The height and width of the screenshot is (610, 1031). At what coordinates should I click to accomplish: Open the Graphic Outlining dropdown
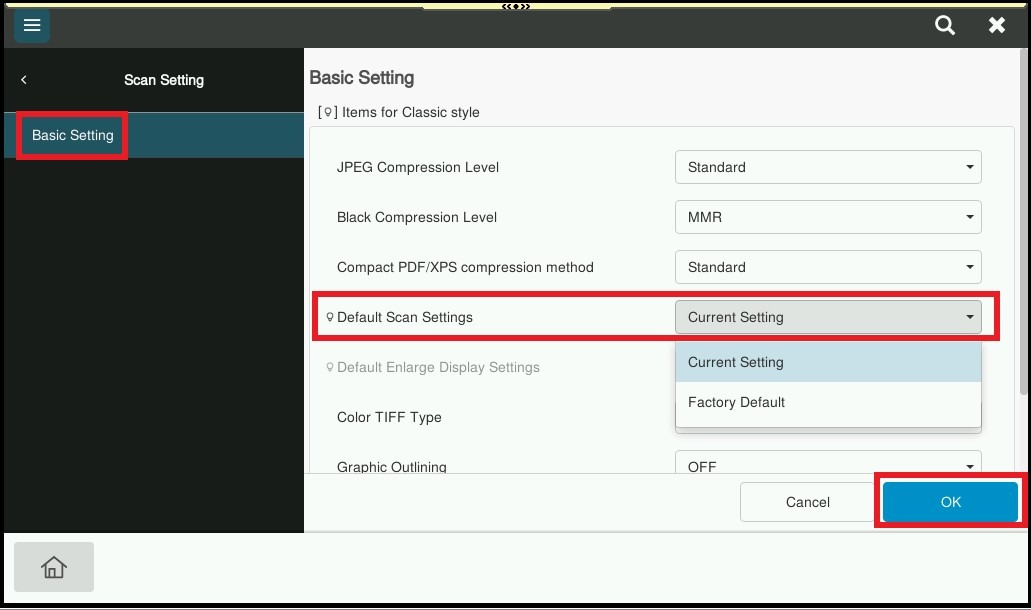pyautogui.click(x=828, y=464)
